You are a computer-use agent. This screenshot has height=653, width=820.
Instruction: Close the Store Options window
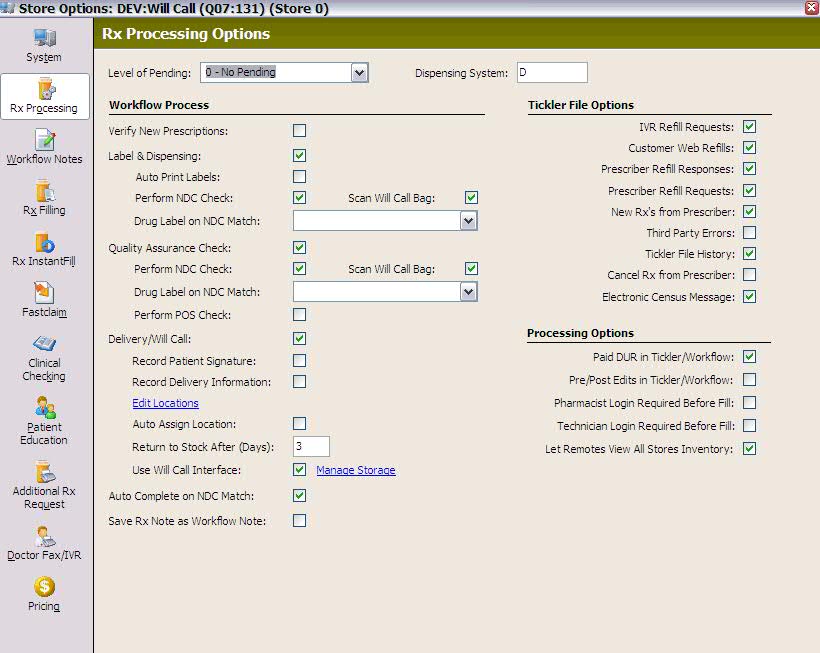pos(812,7)
